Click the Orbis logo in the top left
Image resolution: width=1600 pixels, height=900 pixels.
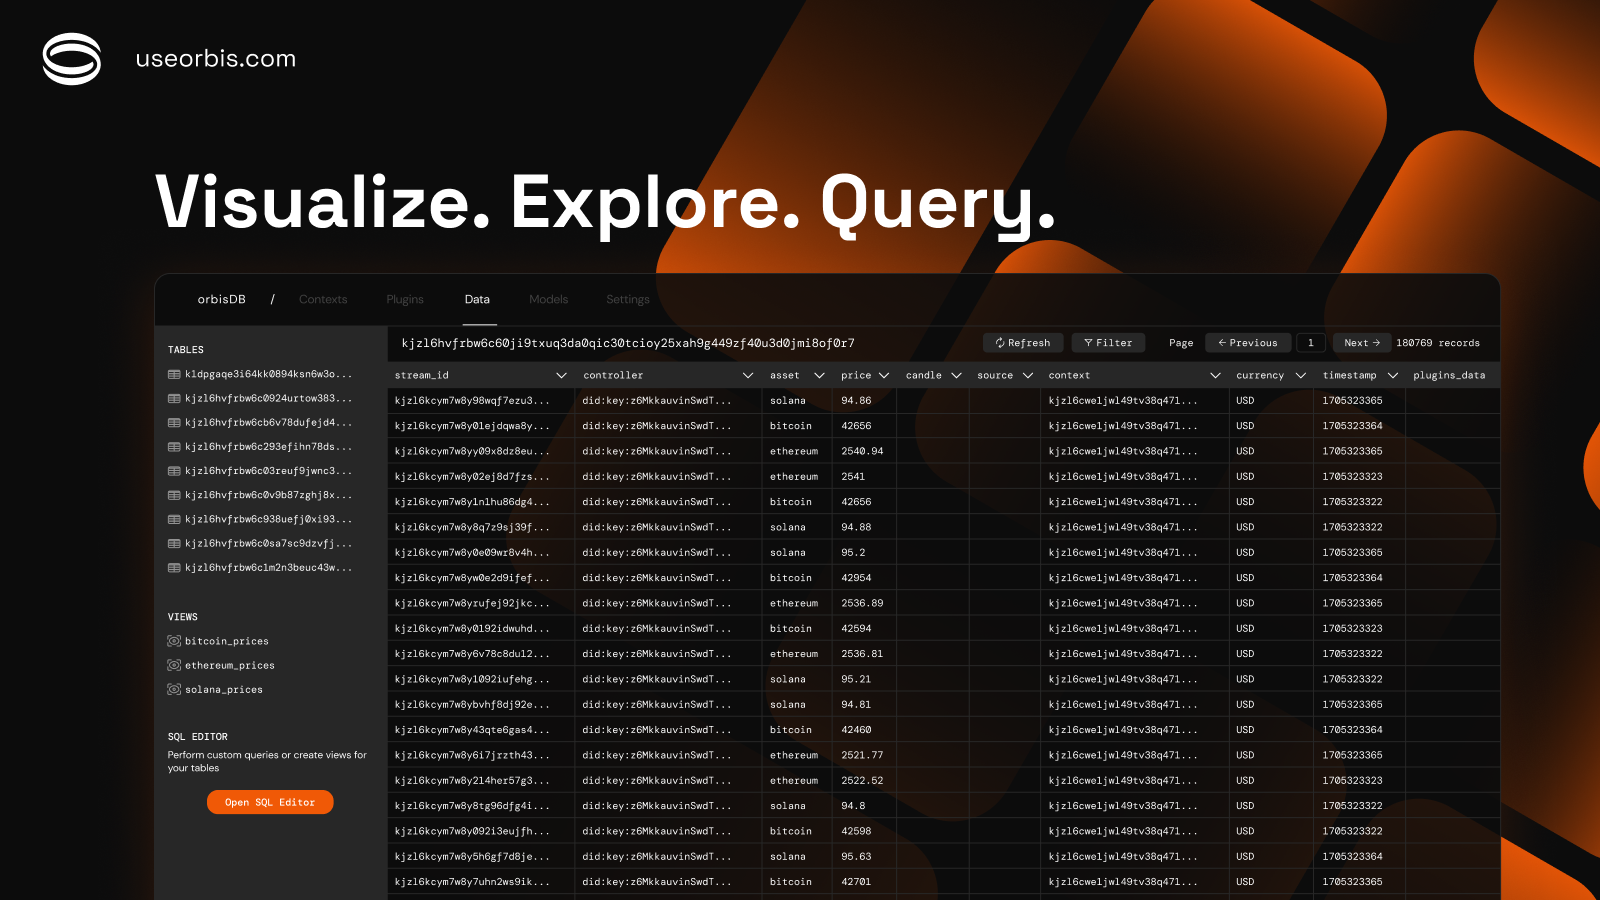click(x=70, y=58)
